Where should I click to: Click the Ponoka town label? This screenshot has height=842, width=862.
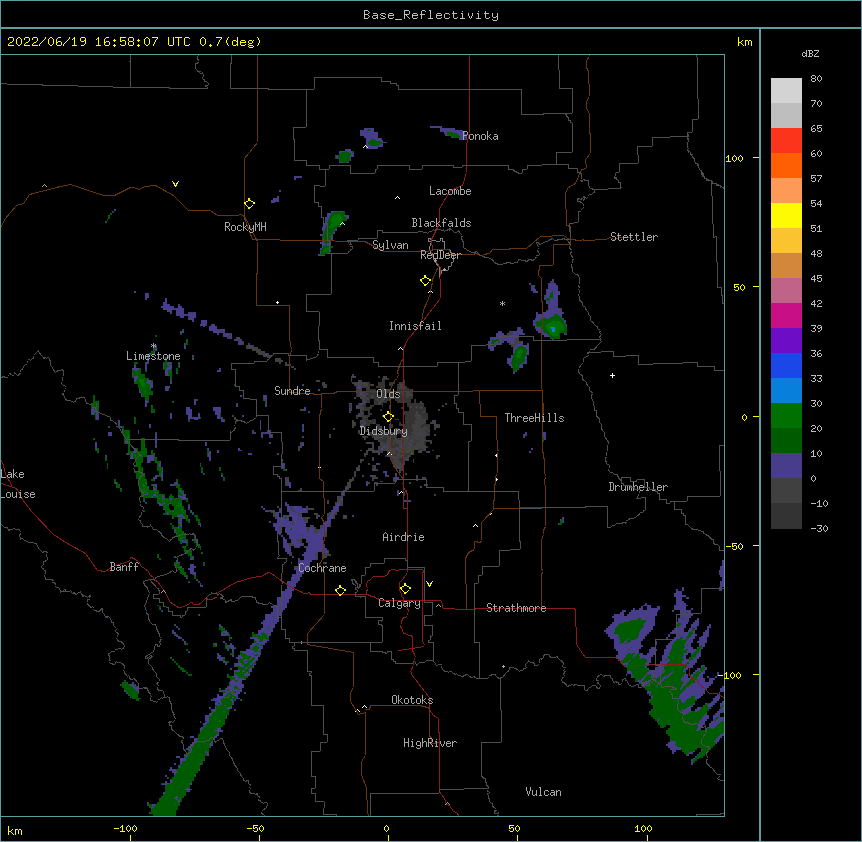pyautogui.click(x=480, y=136)
